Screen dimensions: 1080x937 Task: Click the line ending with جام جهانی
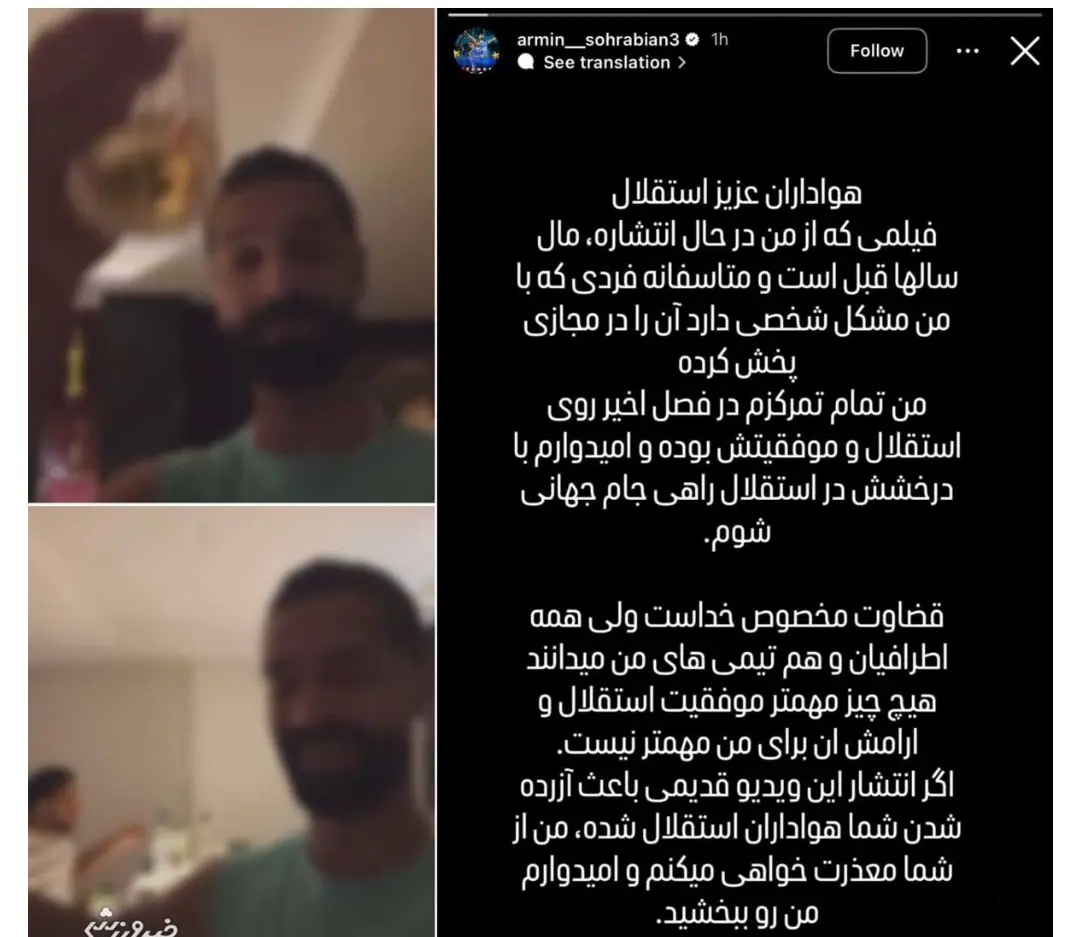[736, 491]
